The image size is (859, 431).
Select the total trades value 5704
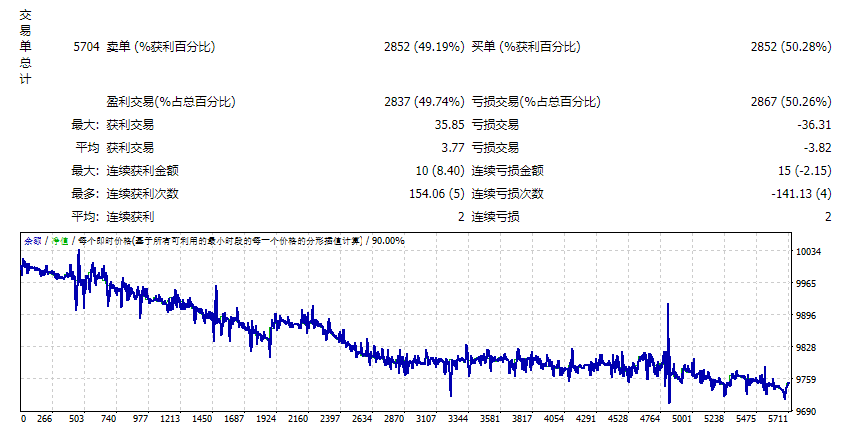click(x=87, y=47)
